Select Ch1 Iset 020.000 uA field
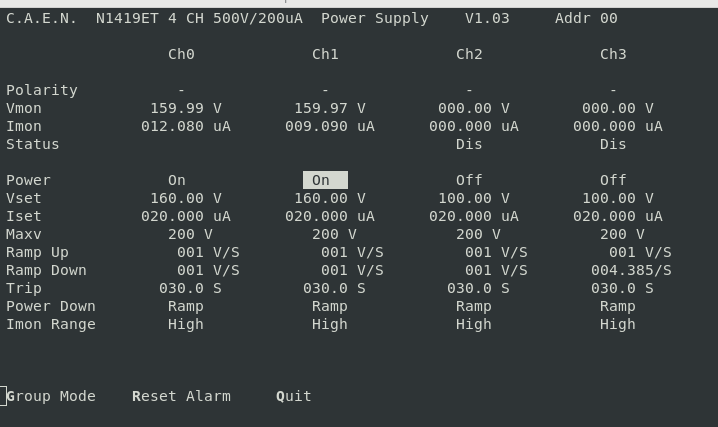Screen dimensions: 718x427 [330, 216]
